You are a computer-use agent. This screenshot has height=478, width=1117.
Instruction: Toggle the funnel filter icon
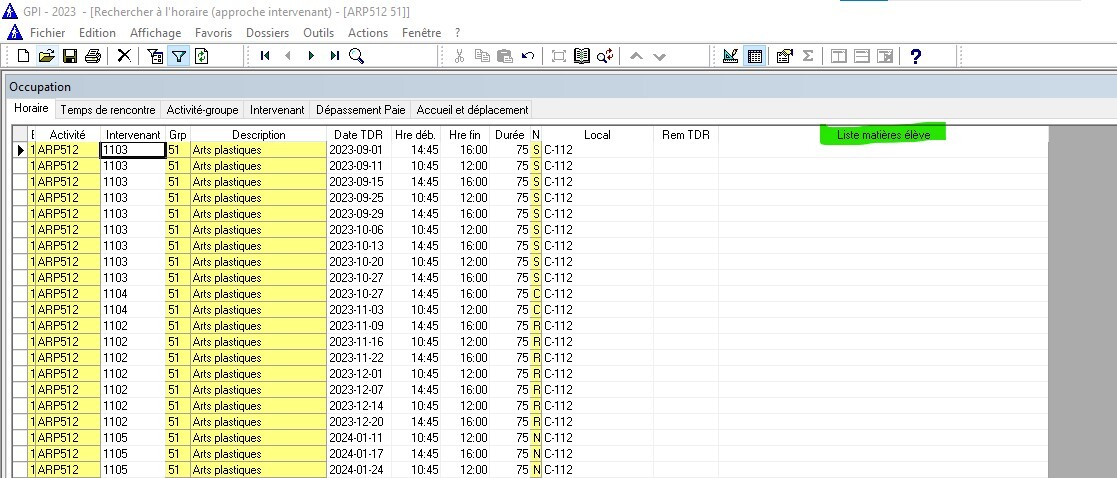coord(178,56)
